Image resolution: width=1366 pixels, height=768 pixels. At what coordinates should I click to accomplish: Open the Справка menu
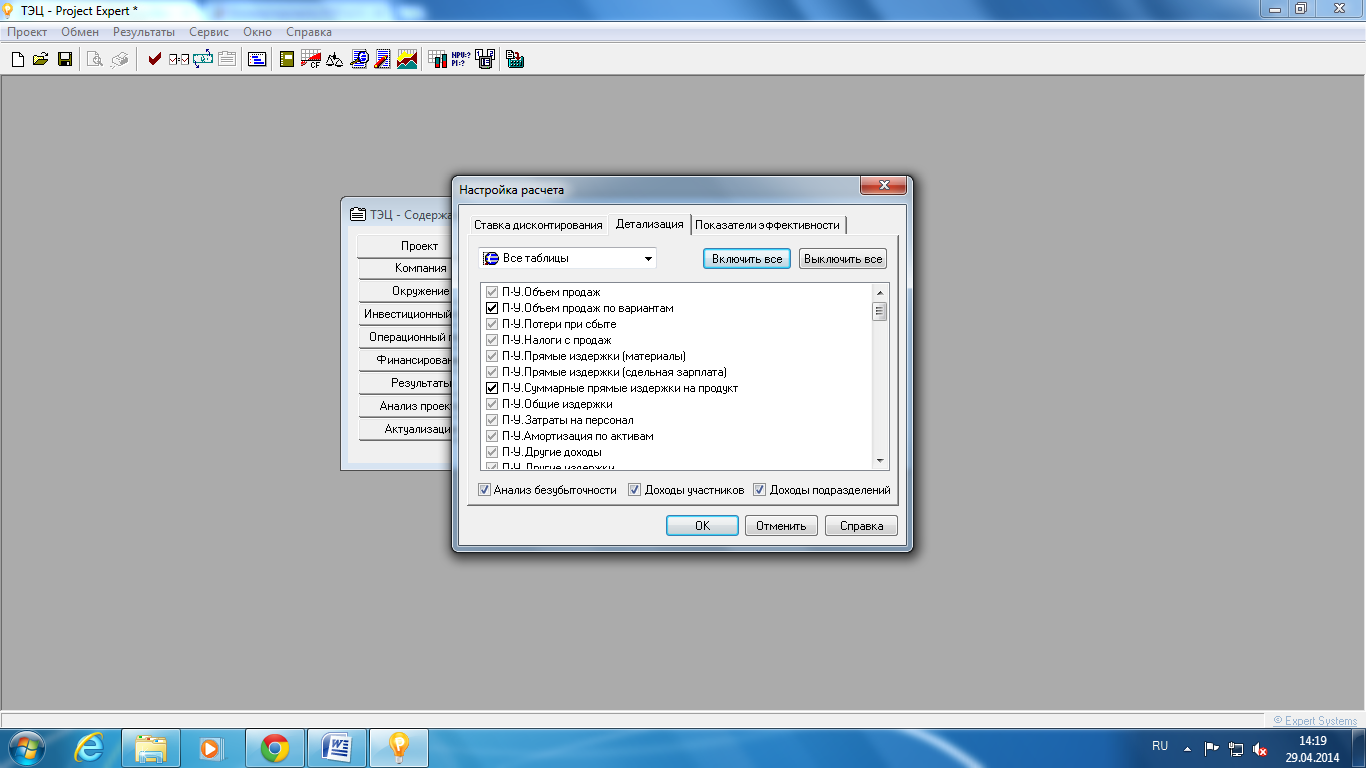[309, 32]
